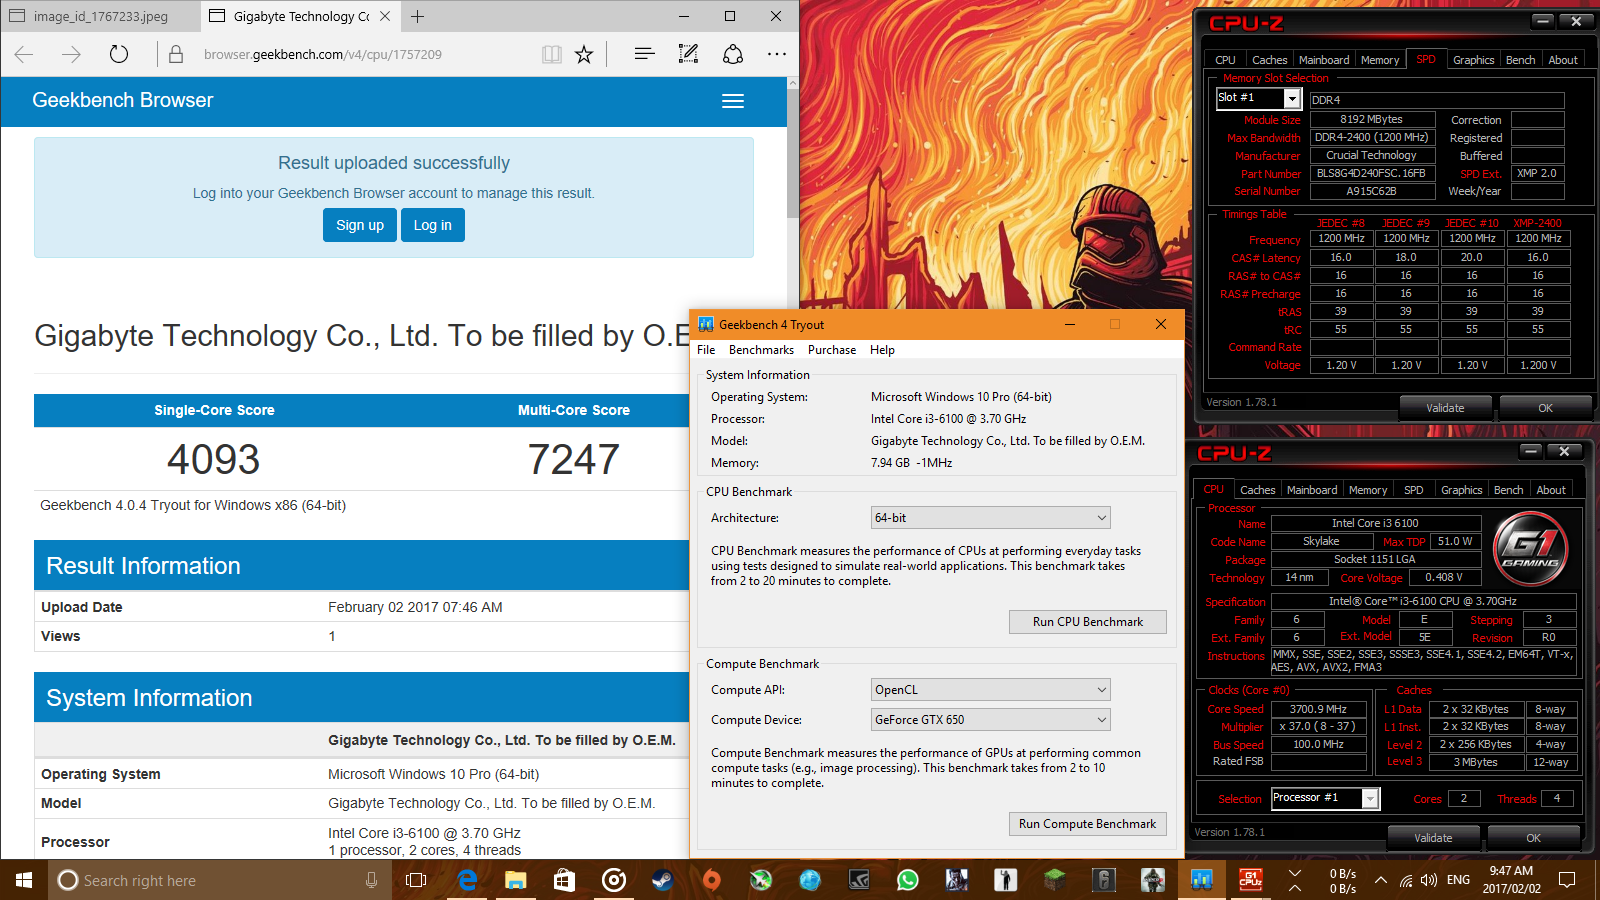This screenshot has height=900, width=1600.
Task: Open WhatsApp from taskbar
Action: coord(907,880)
